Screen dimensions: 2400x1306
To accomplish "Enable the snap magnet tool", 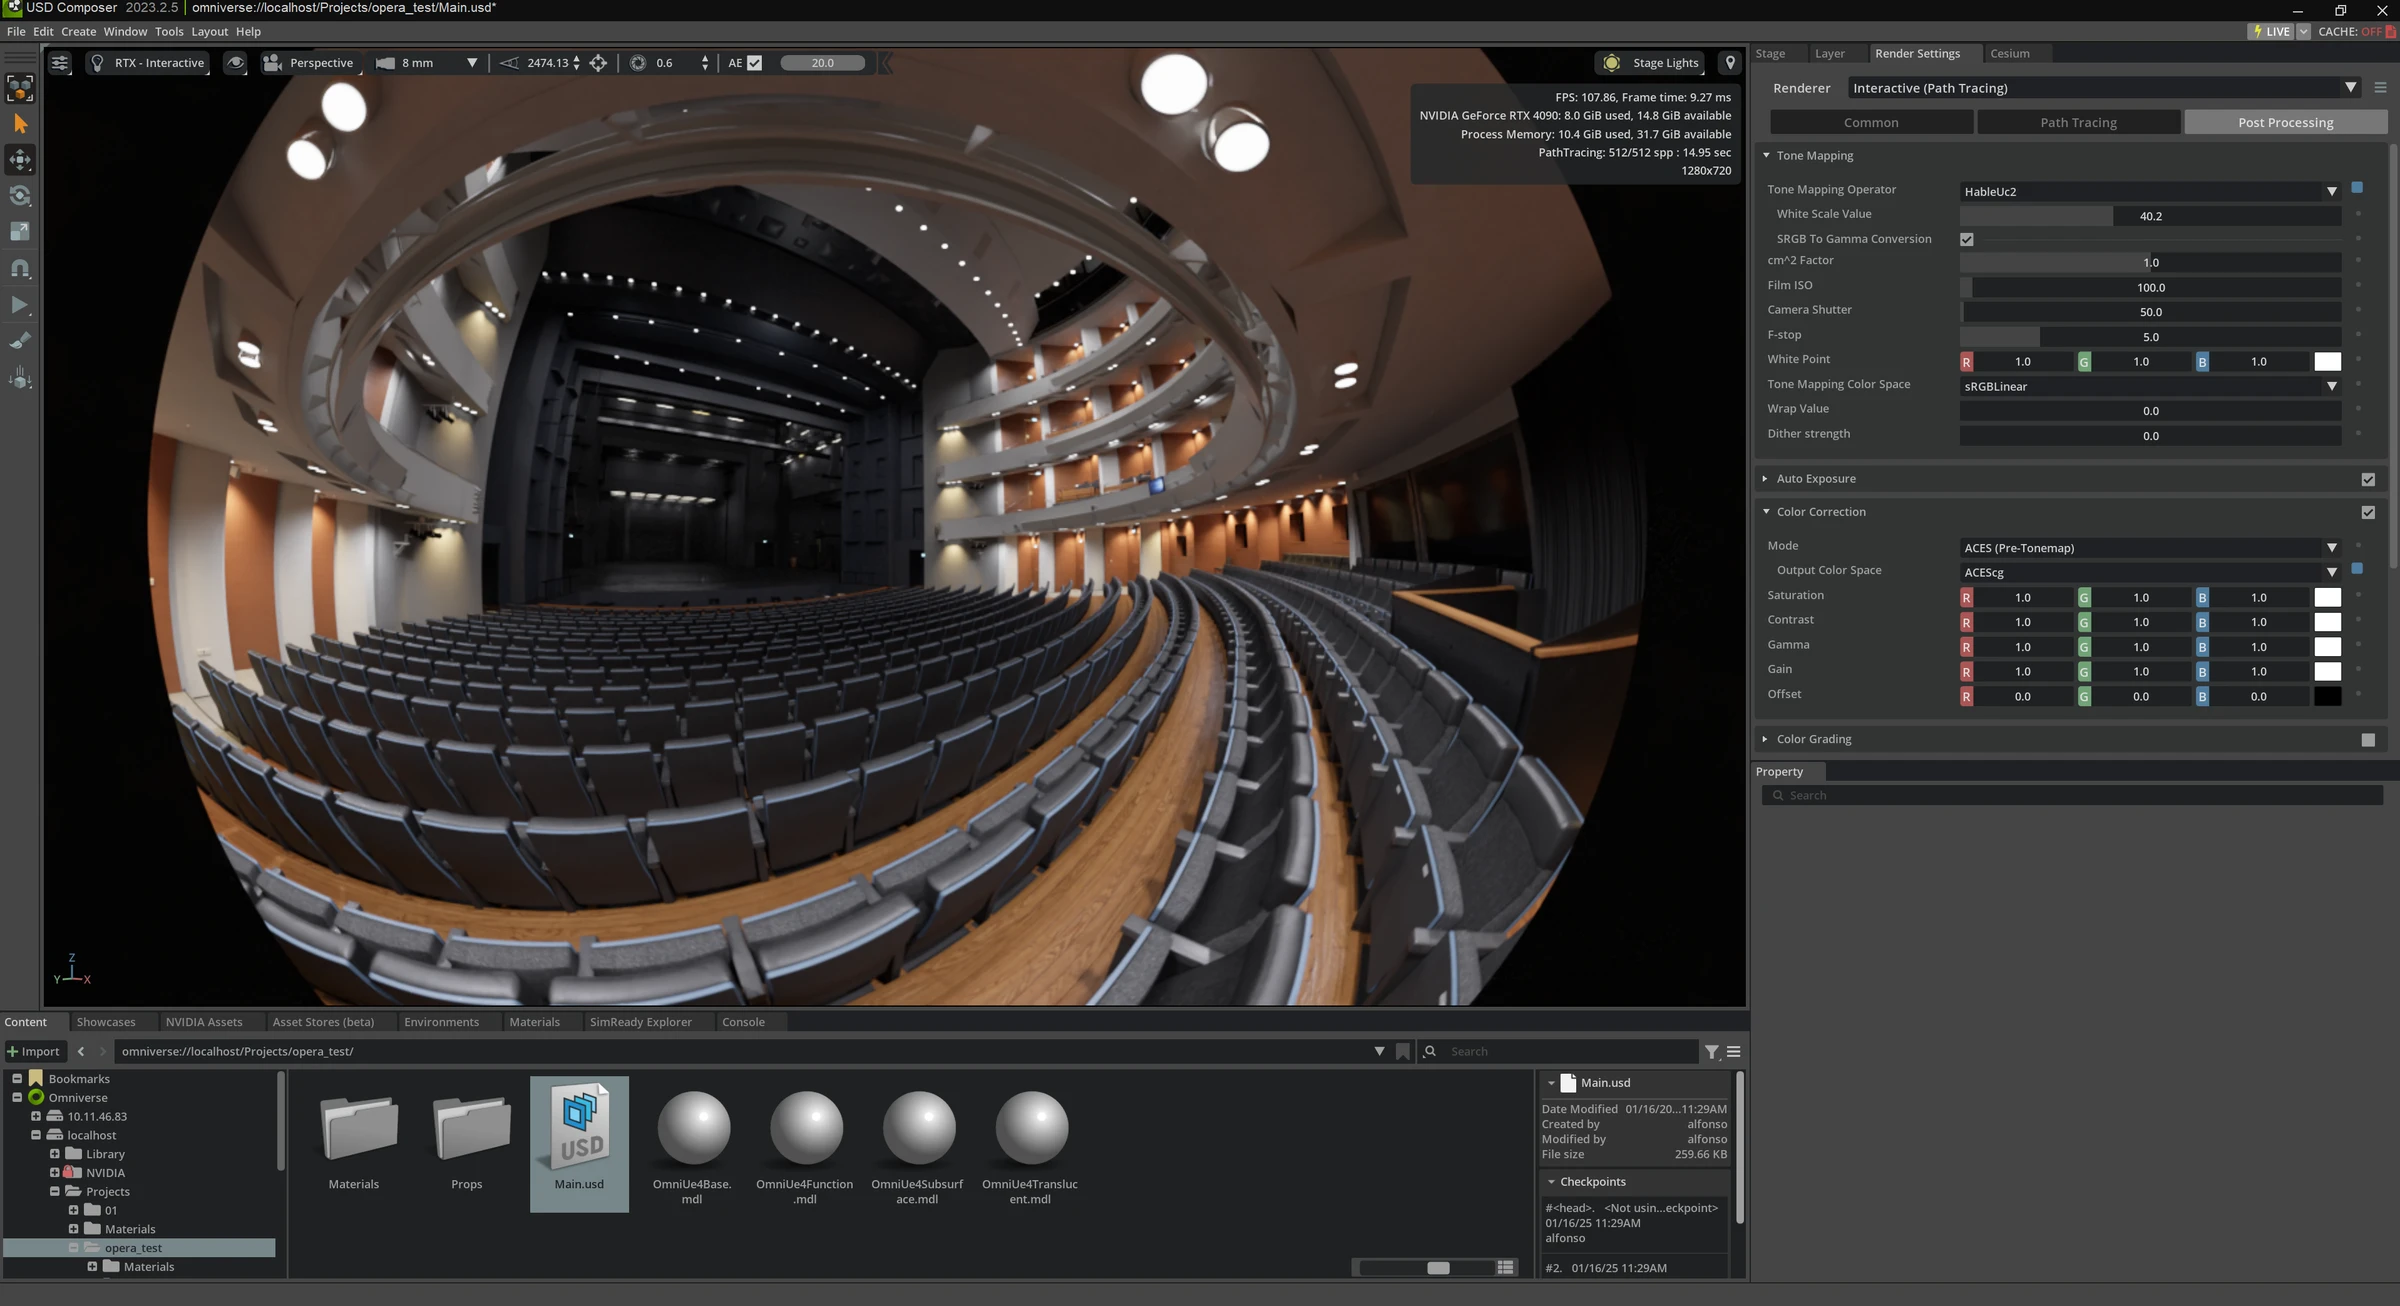I will (20, 268).
